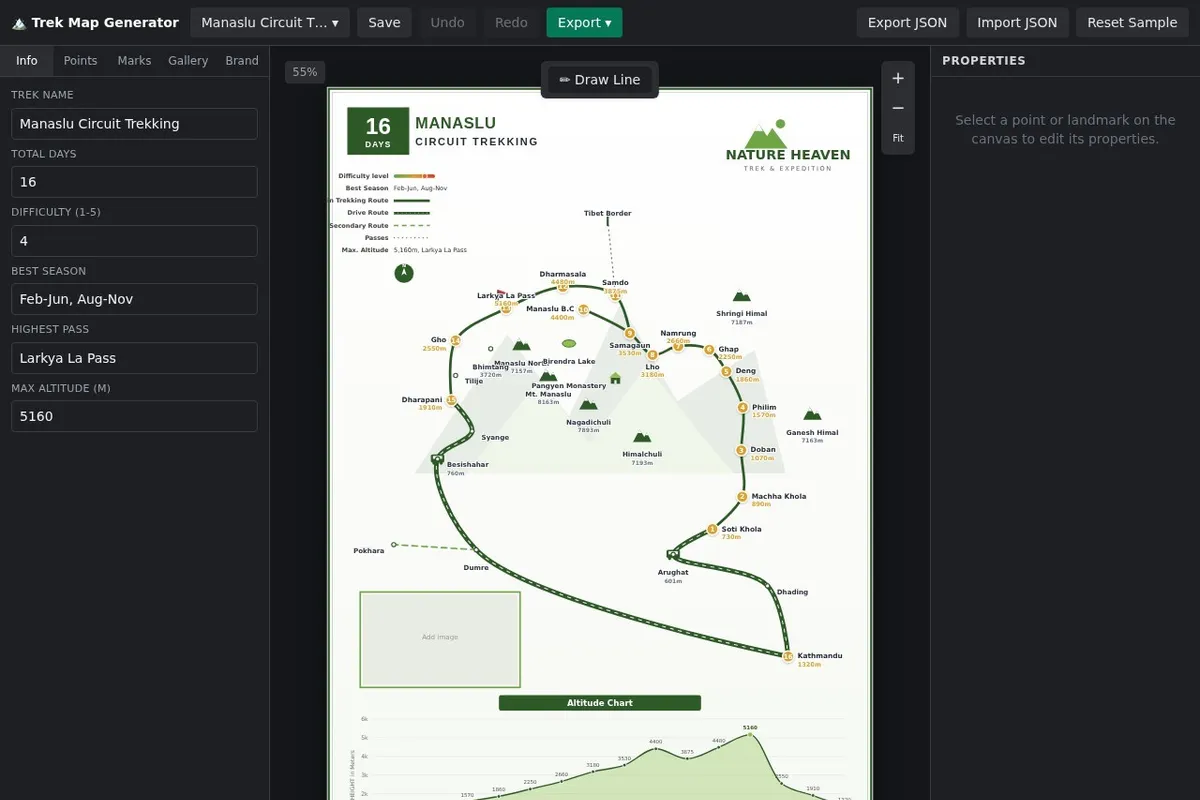Select the Dharapani route point

451,400
